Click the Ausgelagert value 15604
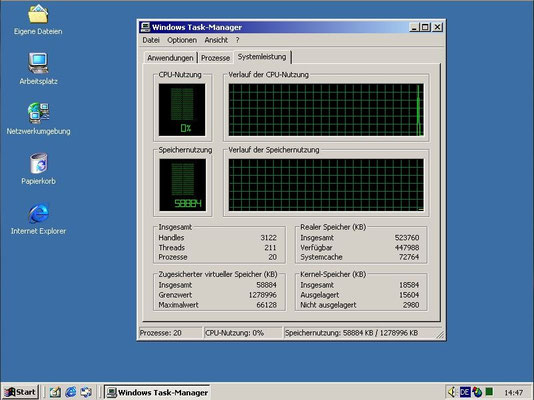The width and height of the screenshot is (534, 400). click(x=409, y=295)
